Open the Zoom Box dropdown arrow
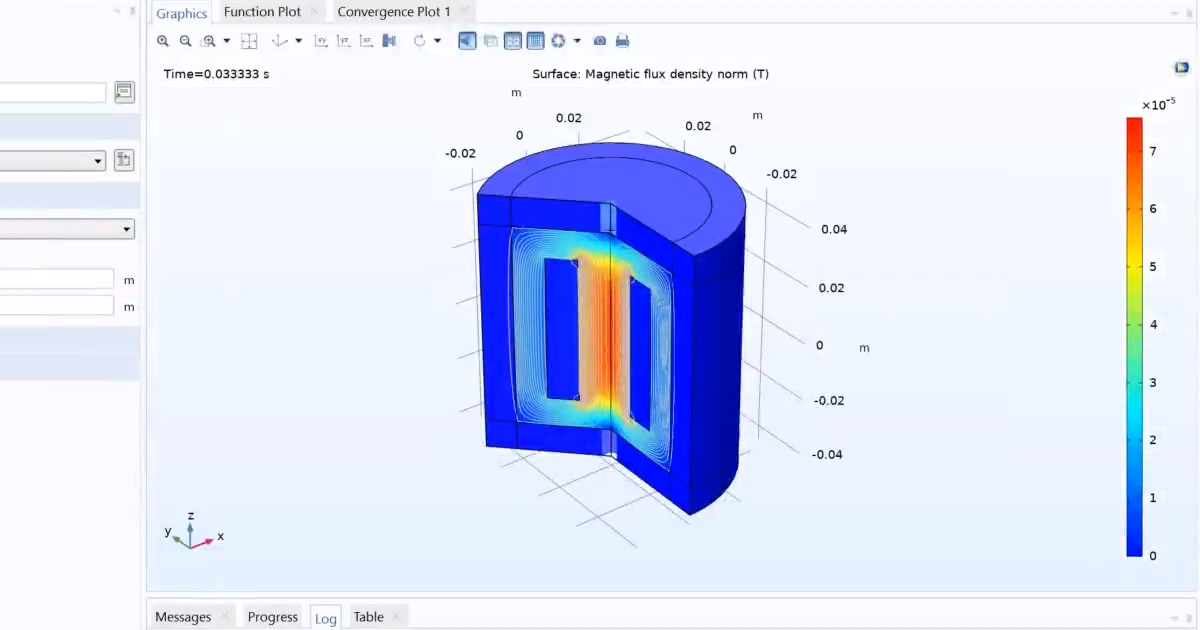The image size is (1200, 630). point(227,40)
